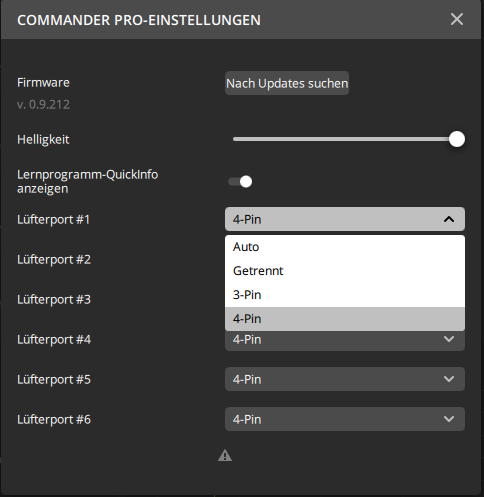Click the Helligkeit slider handle
The image size is (484, 497).
(457, 139)
